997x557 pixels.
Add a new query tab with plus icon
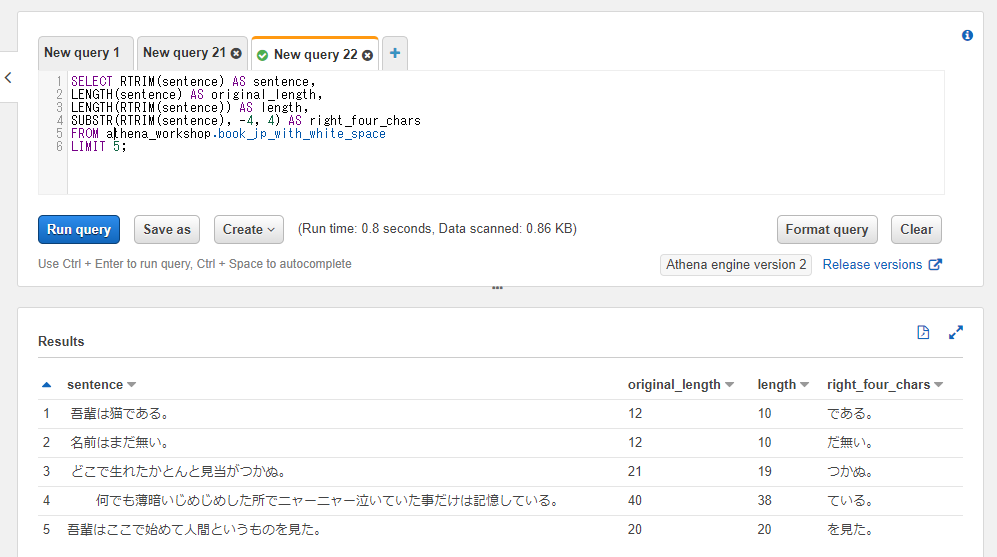click(395, 54)
